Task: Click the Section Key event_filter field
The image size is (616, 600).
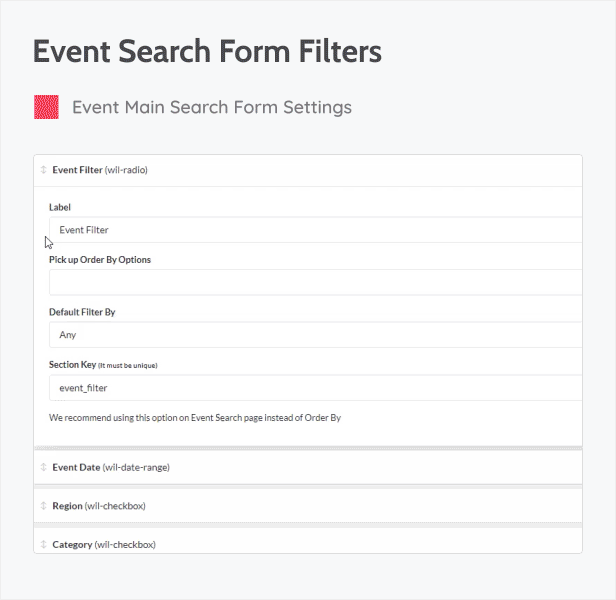Action: pos(314,387)
